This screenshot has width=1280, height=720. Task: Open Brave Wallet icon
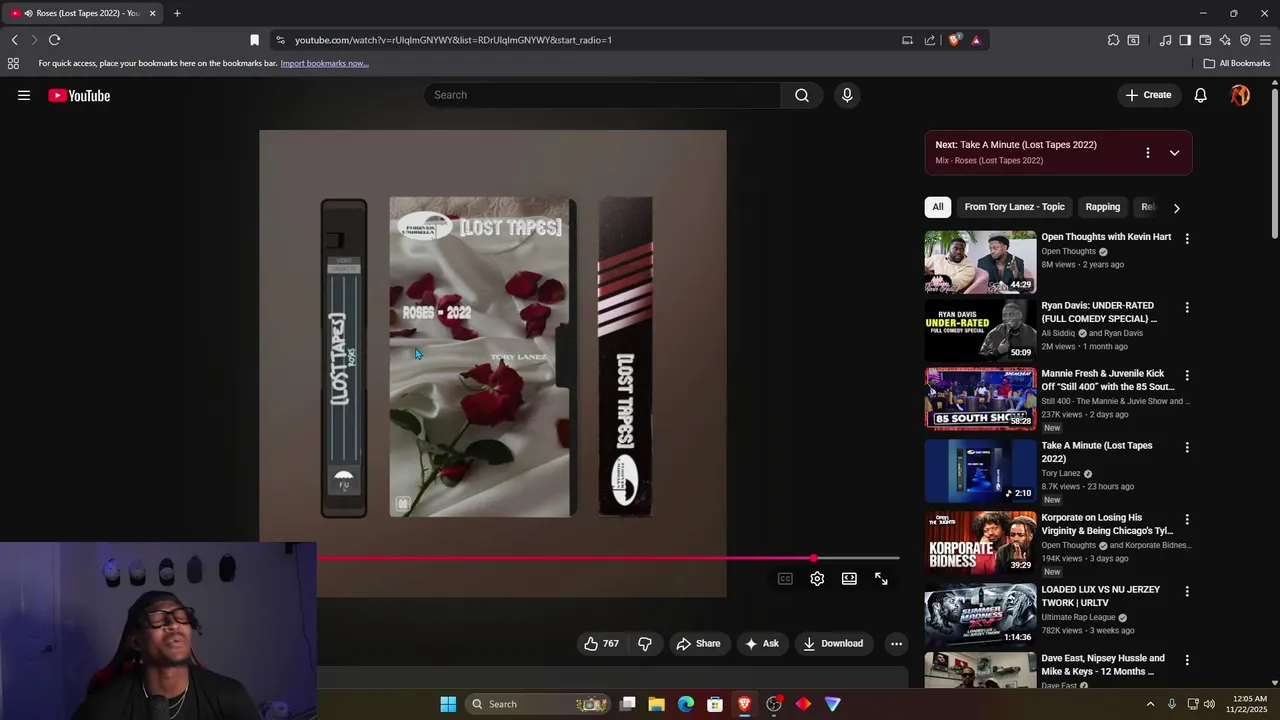[1205, 40]
